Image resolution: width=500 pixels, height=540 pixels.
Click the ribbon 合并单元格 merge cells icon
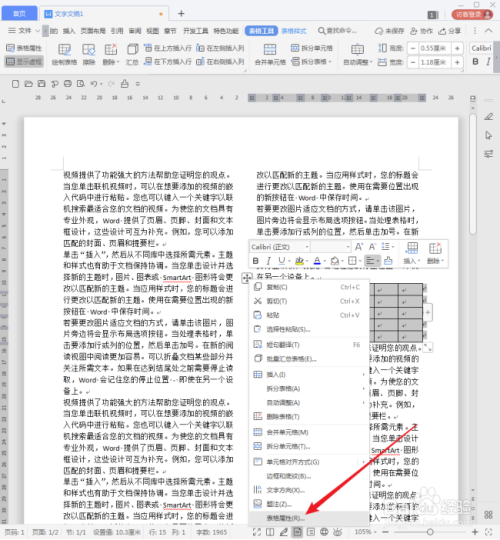coord(270,54)
